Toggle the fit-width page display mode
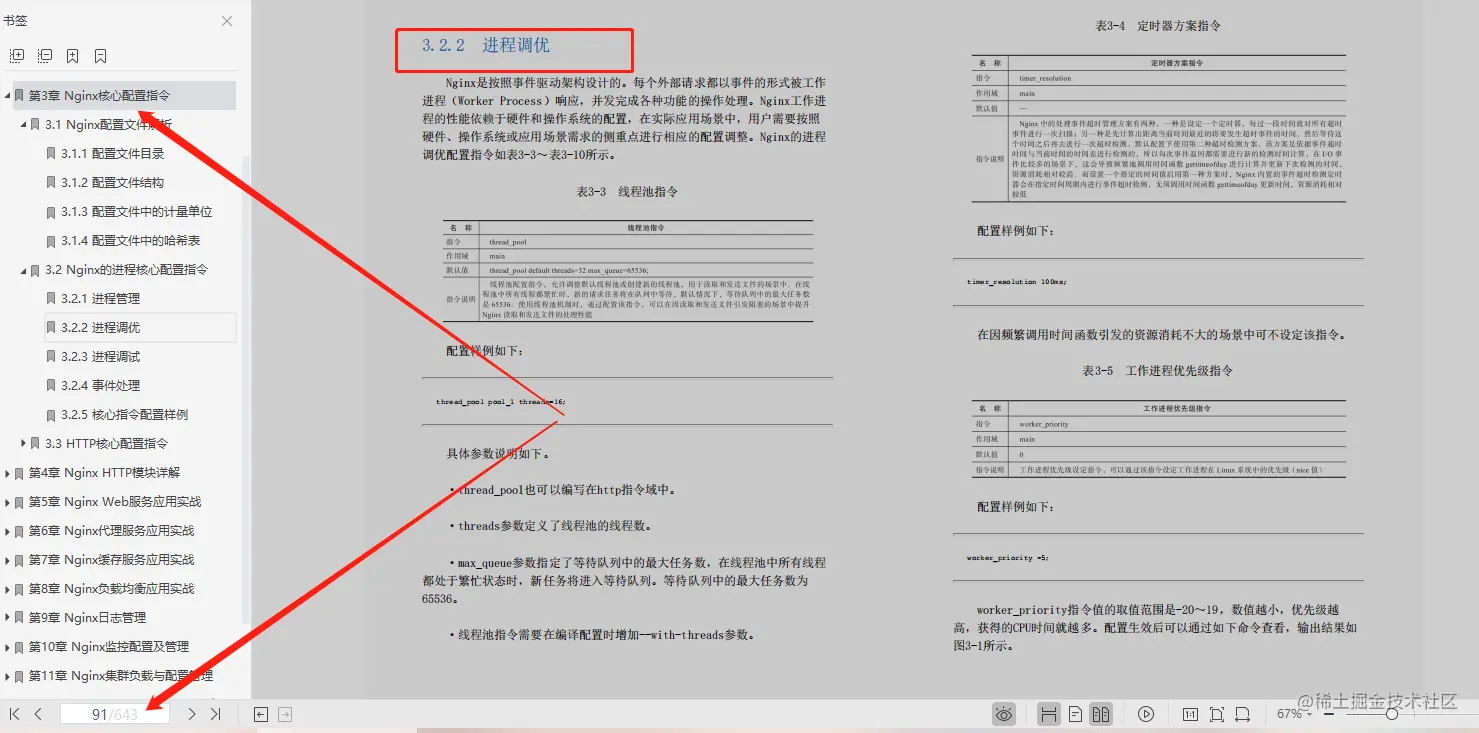Image resolution: width=1479 pixels, height=733 pixels. point(1049,713)
